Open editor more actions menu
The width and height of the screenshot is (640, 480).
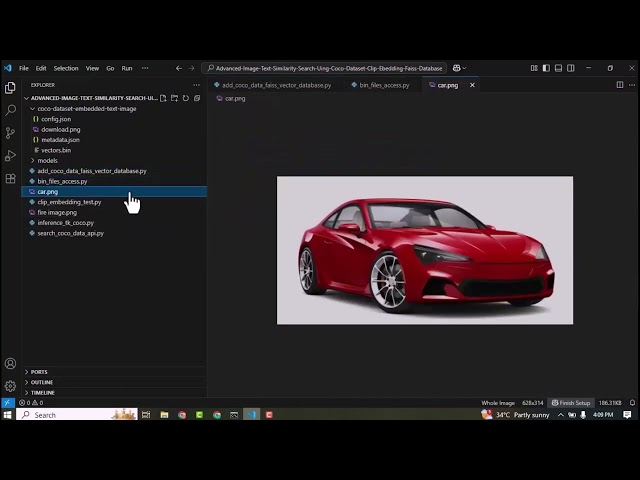click(x=632, y=85)
